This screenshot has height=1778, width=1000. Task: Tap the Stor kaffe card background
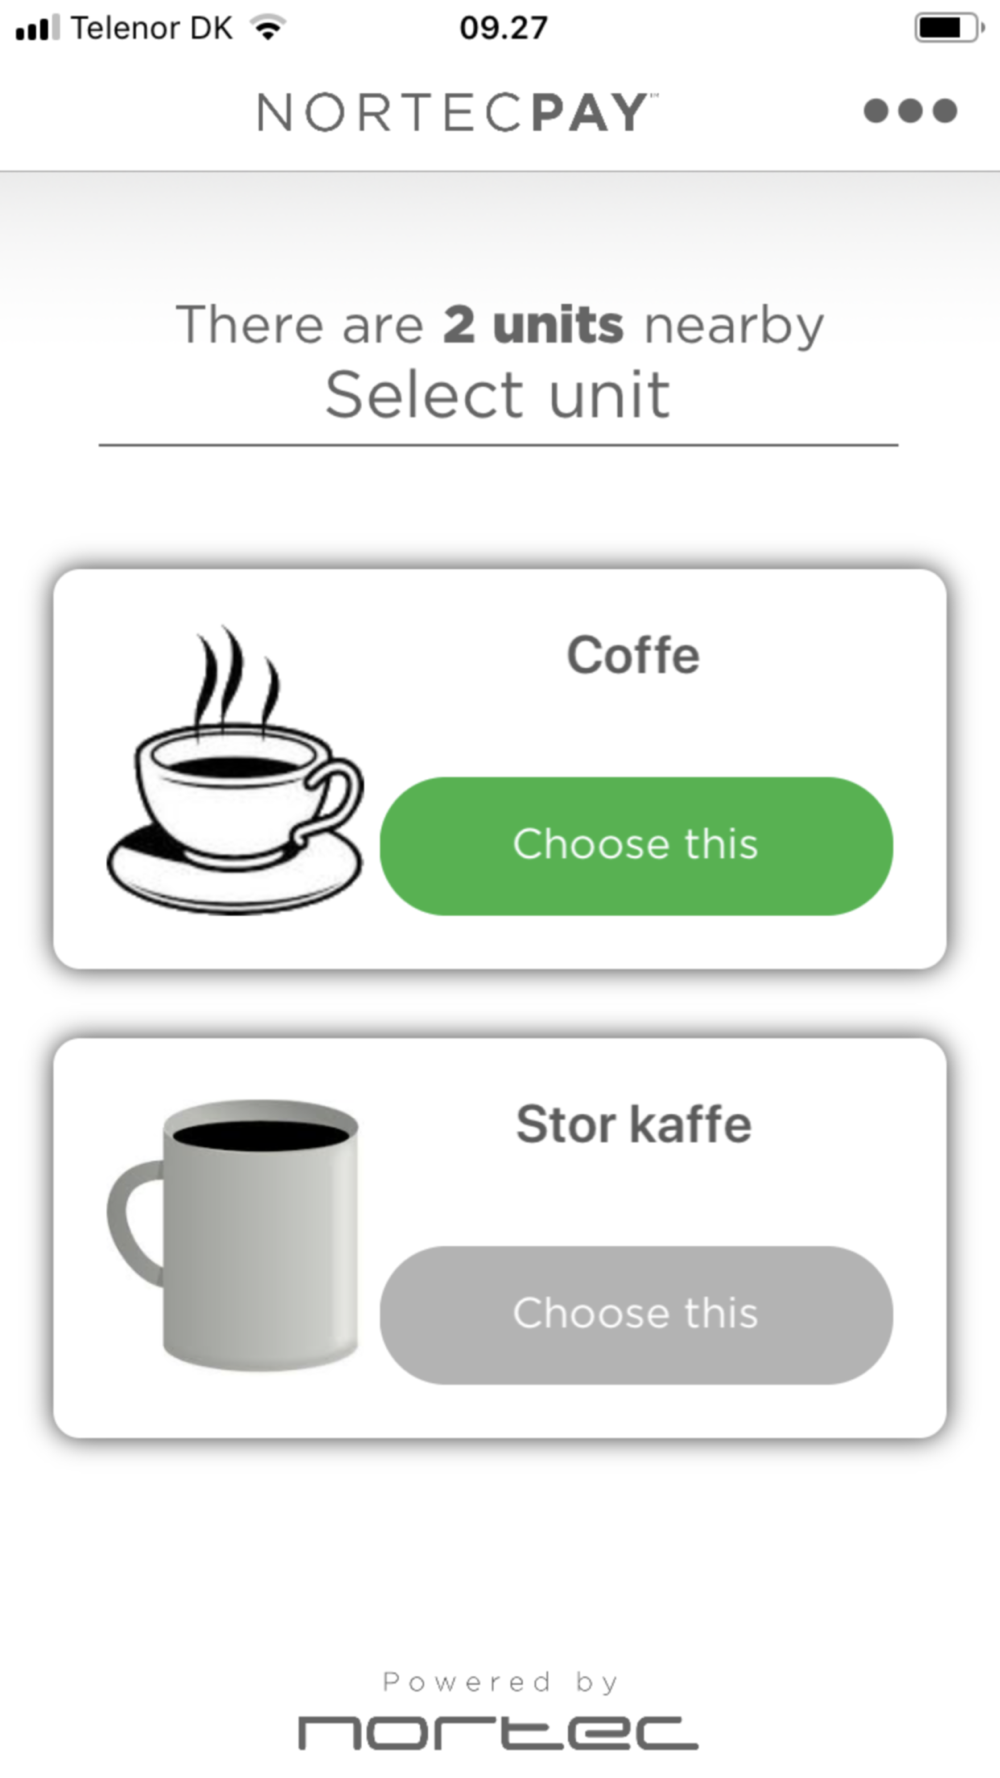(x=500, y=1238)
